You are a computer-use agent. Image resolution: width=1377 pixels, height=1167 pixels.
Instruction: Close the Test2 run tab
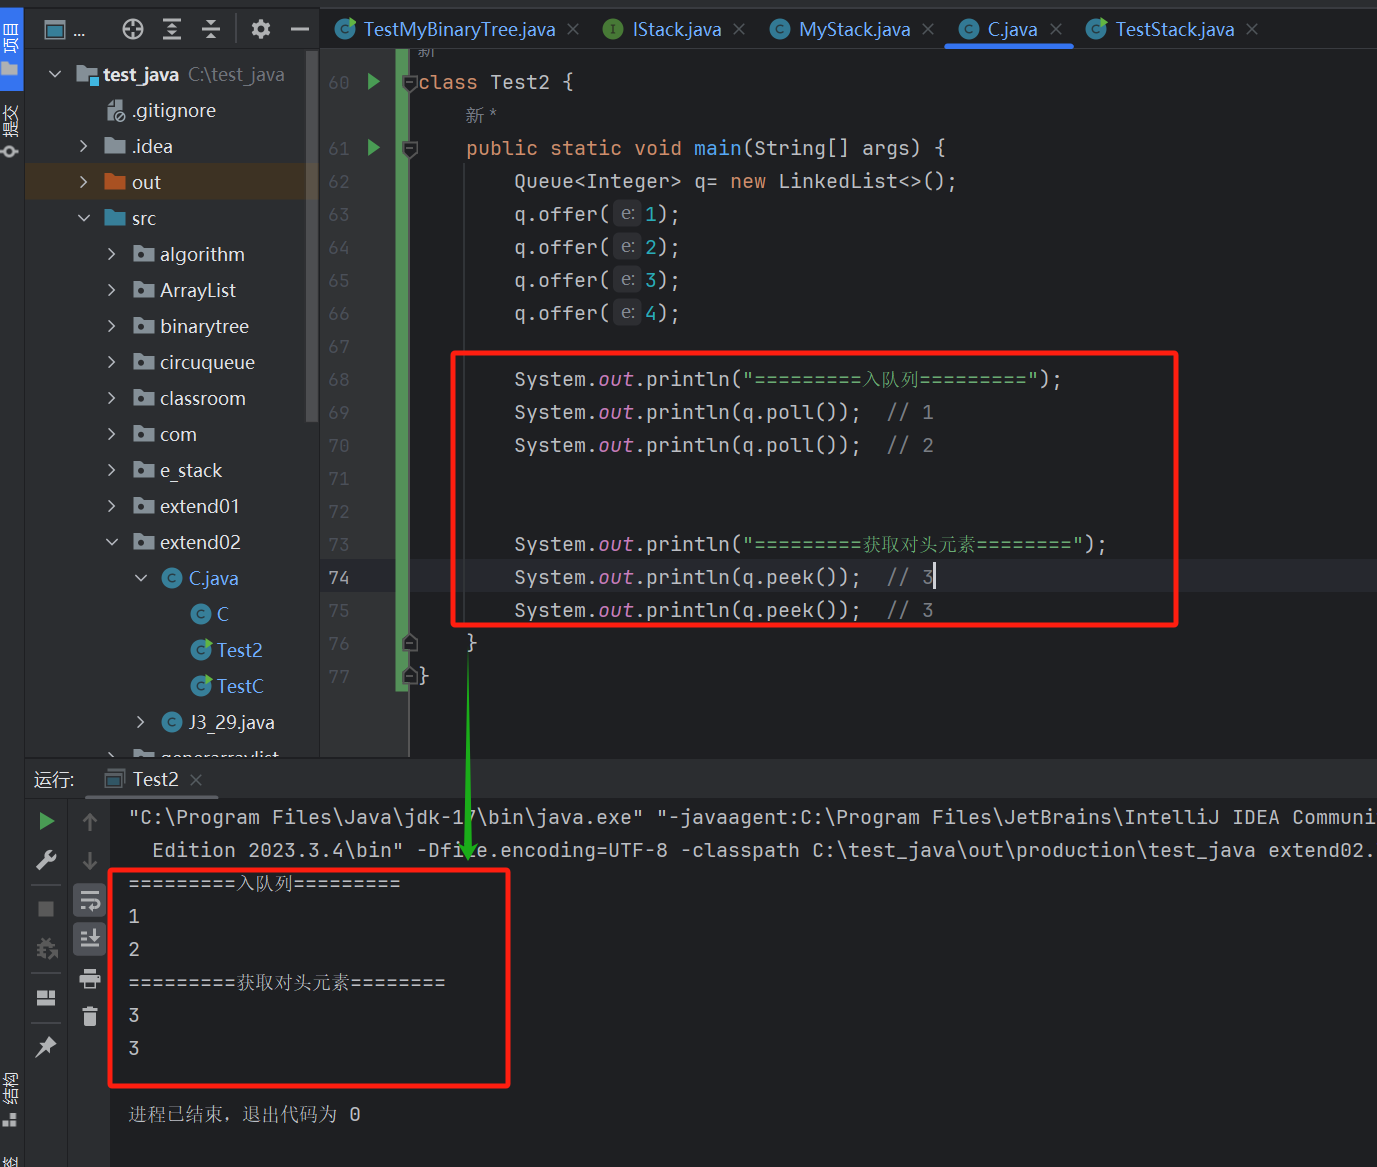[x=196, y=780]
